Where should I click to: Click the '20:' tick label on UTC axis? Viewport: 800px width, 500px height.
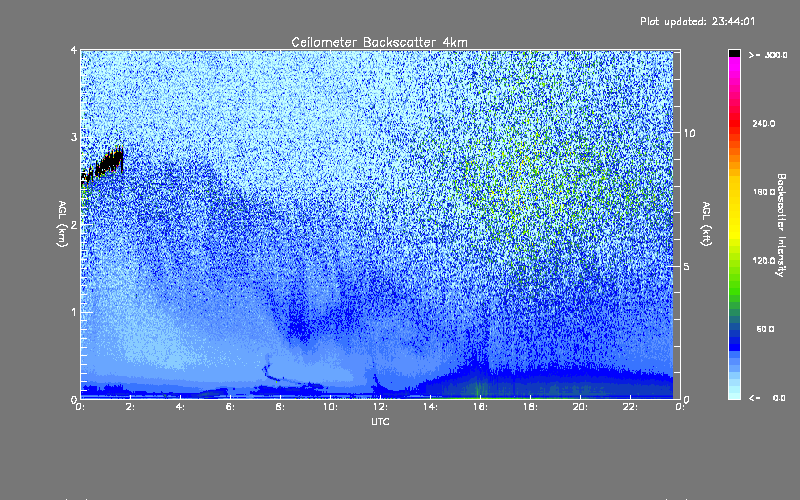click(x=580, y=407)
